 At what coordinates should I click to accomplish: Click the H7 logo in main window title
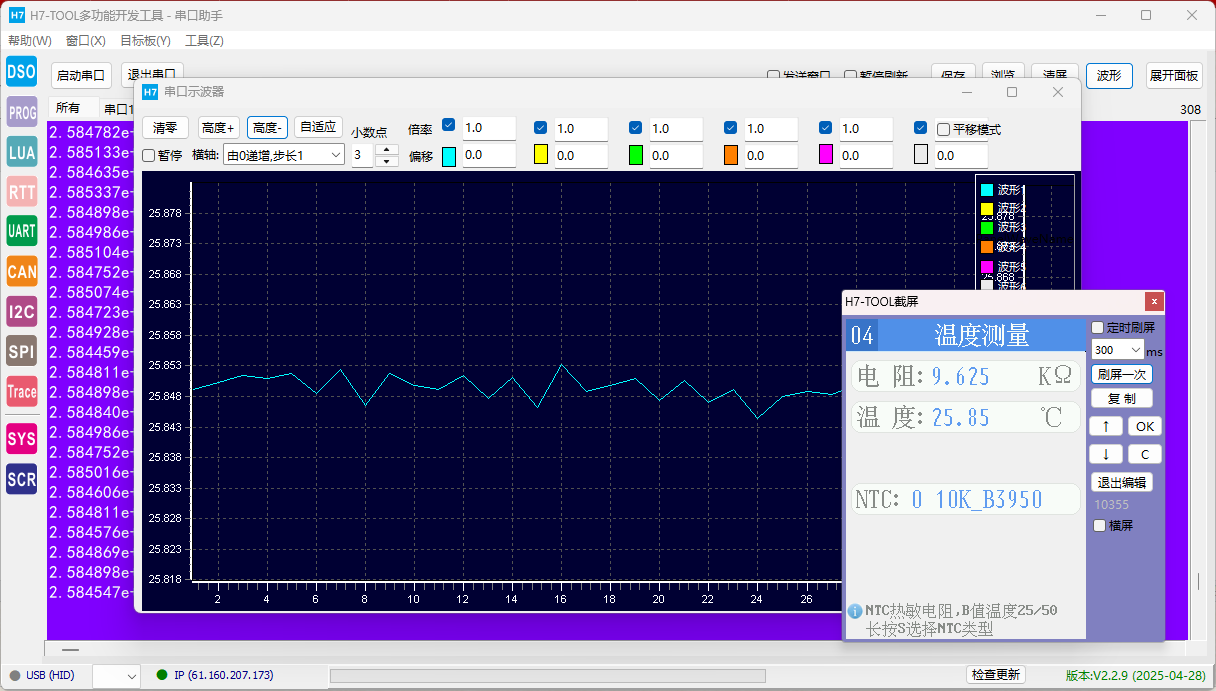pyautogui.click(x=17, y=15)
